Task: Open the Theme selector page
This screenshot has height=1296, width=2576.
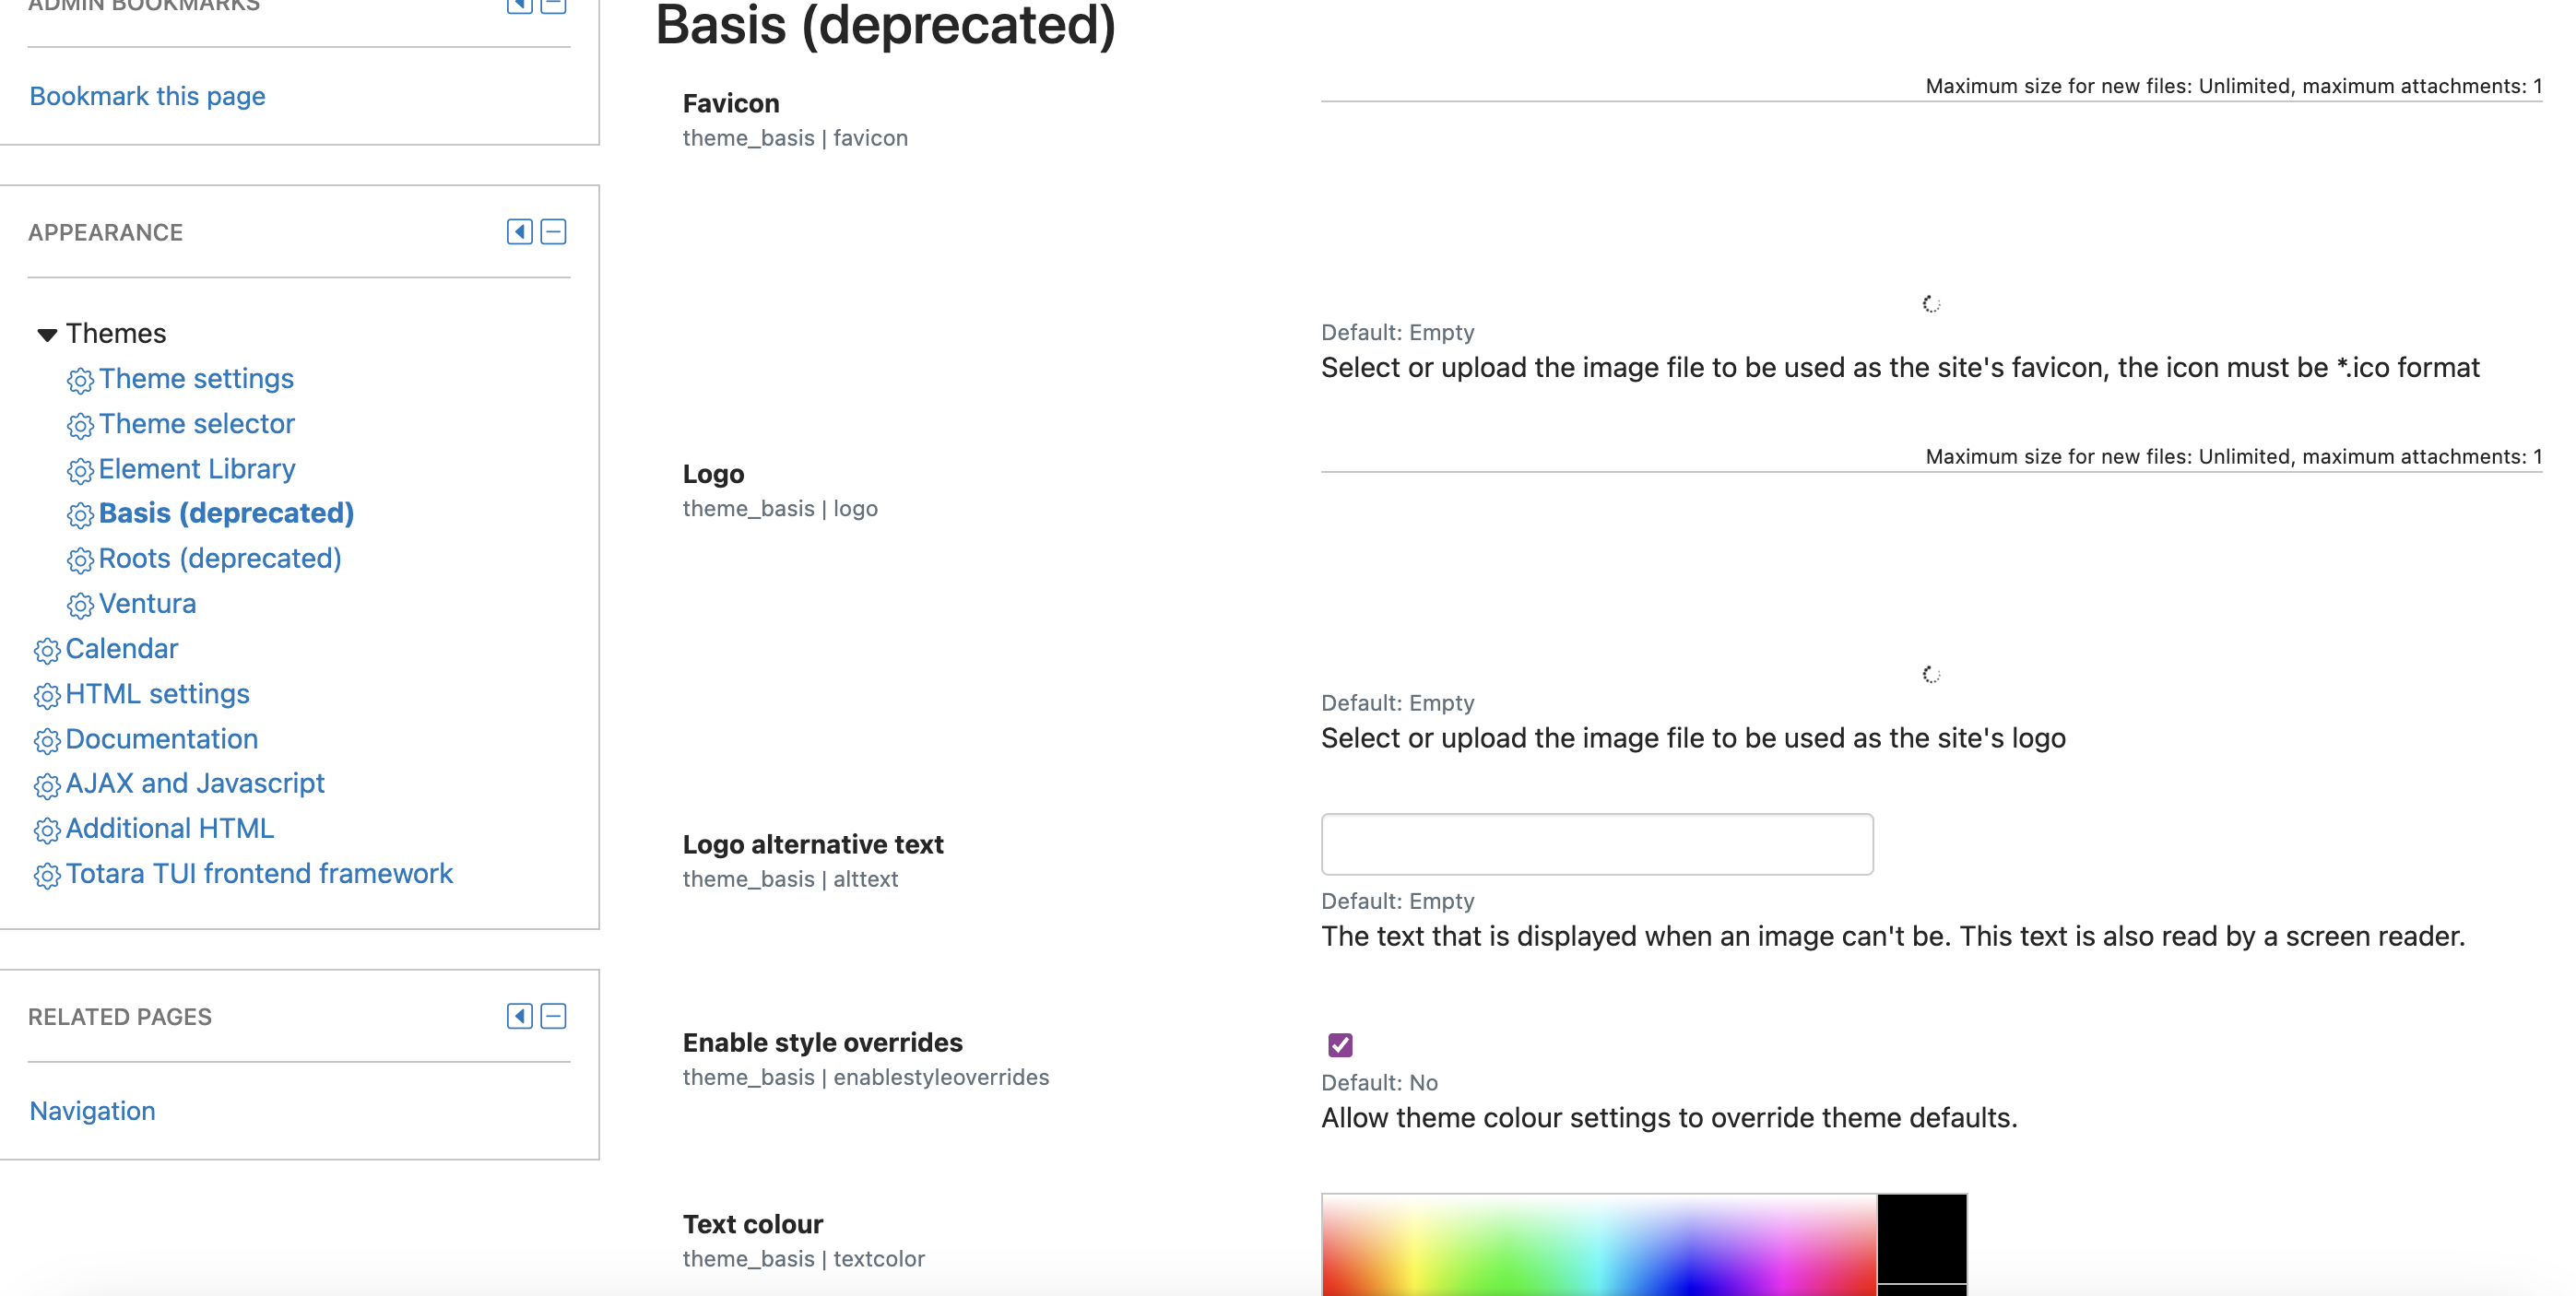Action: point(196,424)
